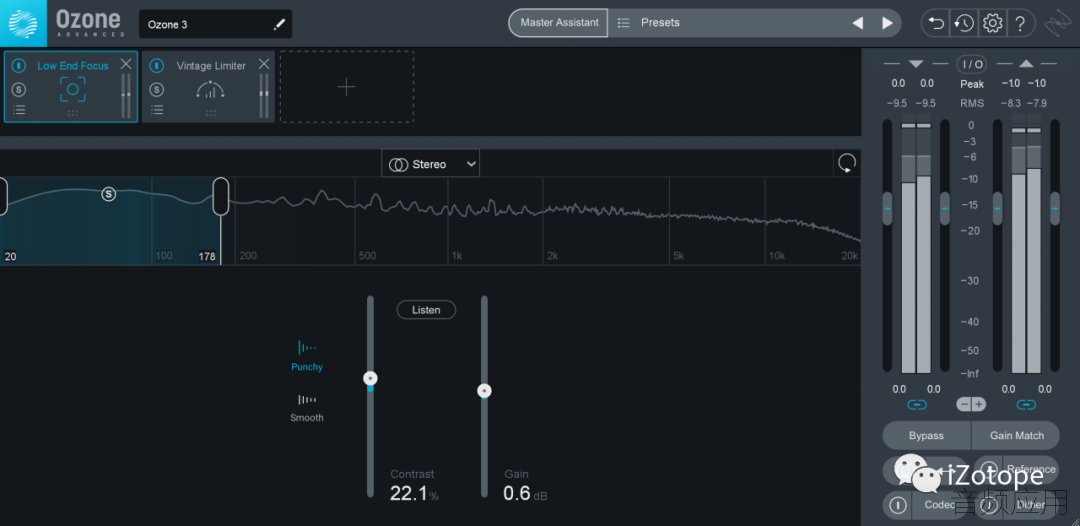1080x526 pixels.
Task: Click the minus meter scale button
Action: [964, 404]
